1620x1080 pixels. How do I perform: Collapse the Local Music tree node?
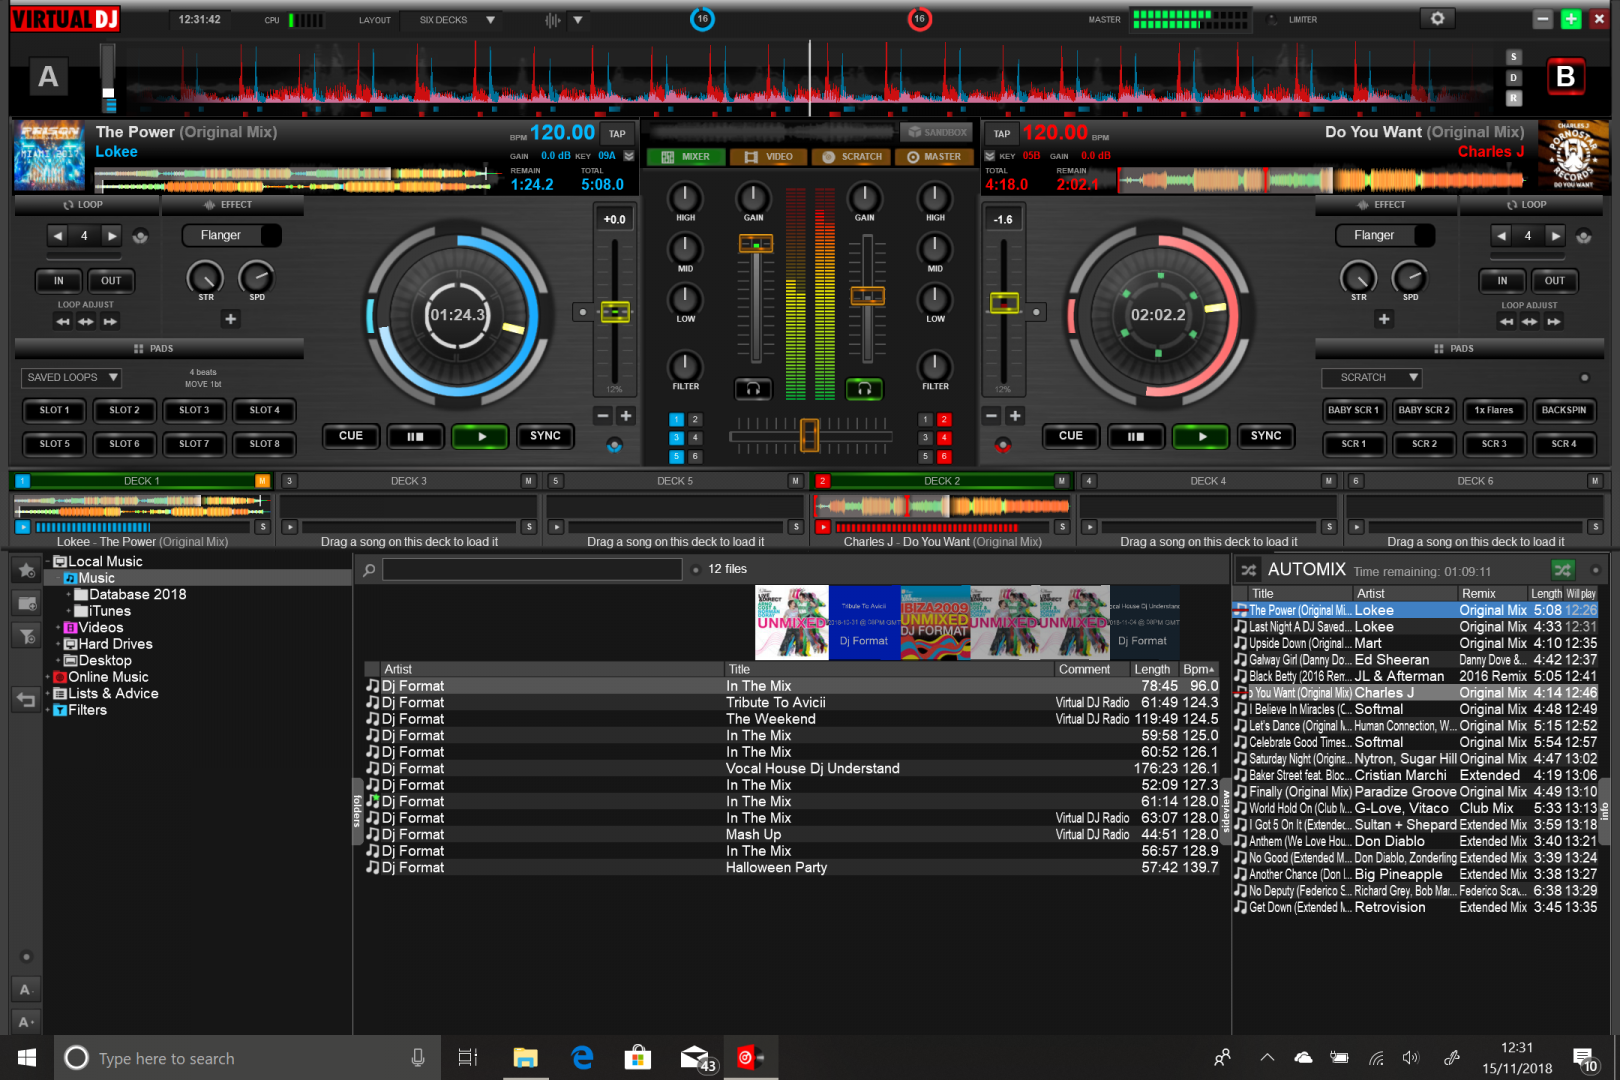[48, 562]
